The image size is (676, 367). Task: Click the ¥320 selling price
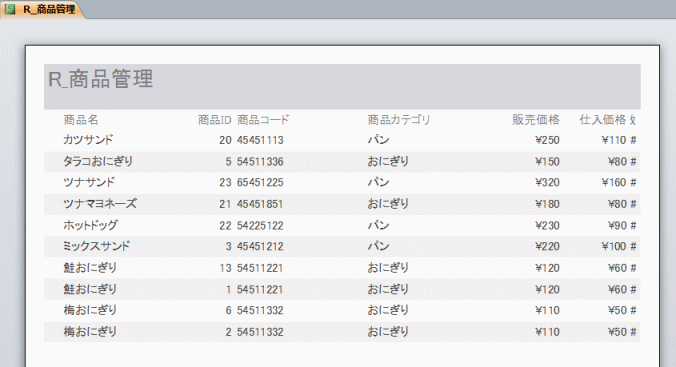tap(547, 182)
